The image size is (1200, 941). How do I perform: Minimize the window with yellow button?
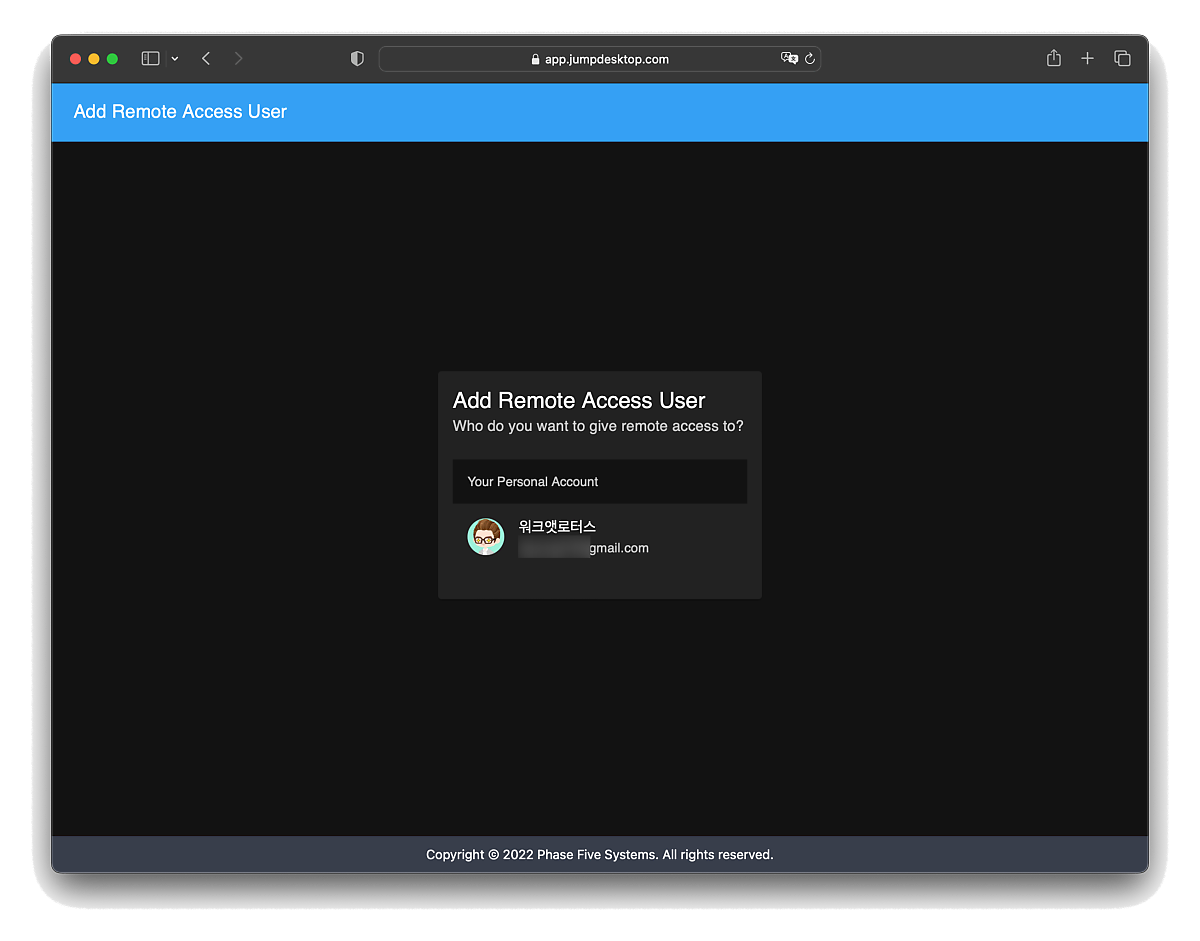[x=94, y=59]
